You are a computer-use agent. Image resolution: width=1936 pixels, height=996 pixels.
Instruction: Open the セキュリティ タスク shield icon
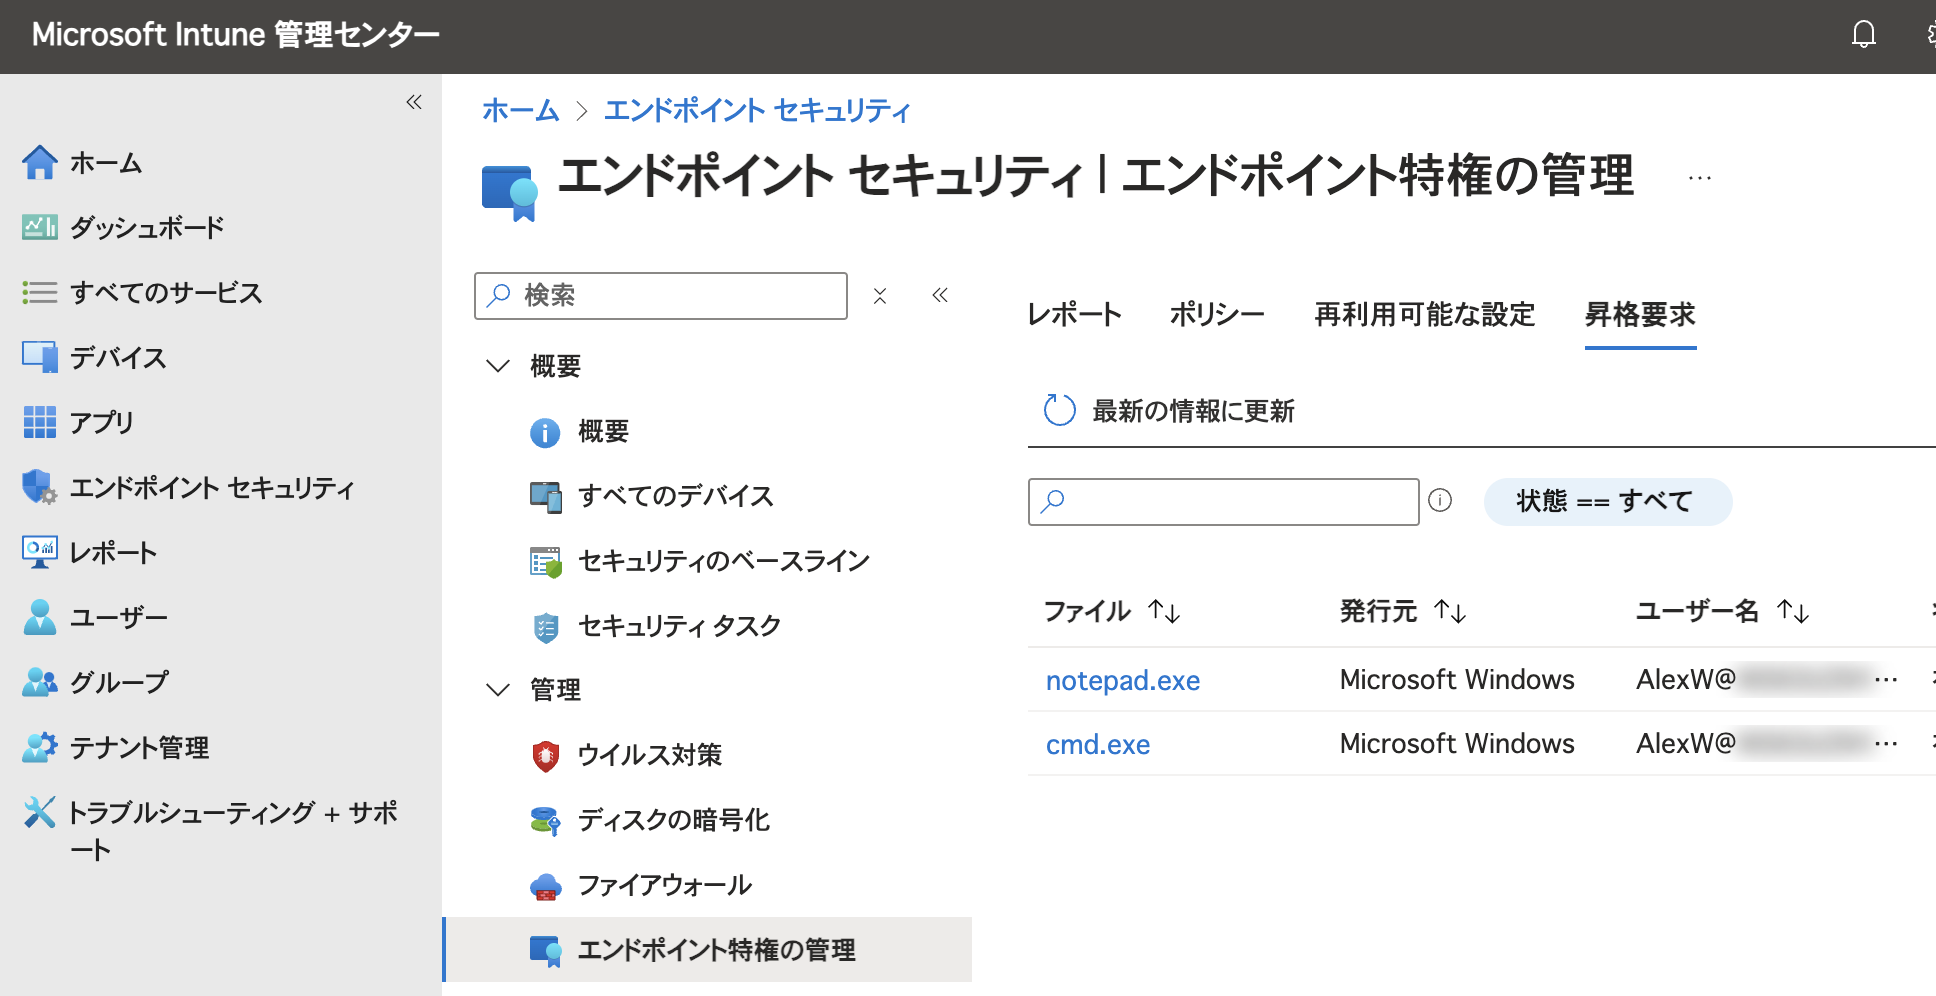click(545, 627)
